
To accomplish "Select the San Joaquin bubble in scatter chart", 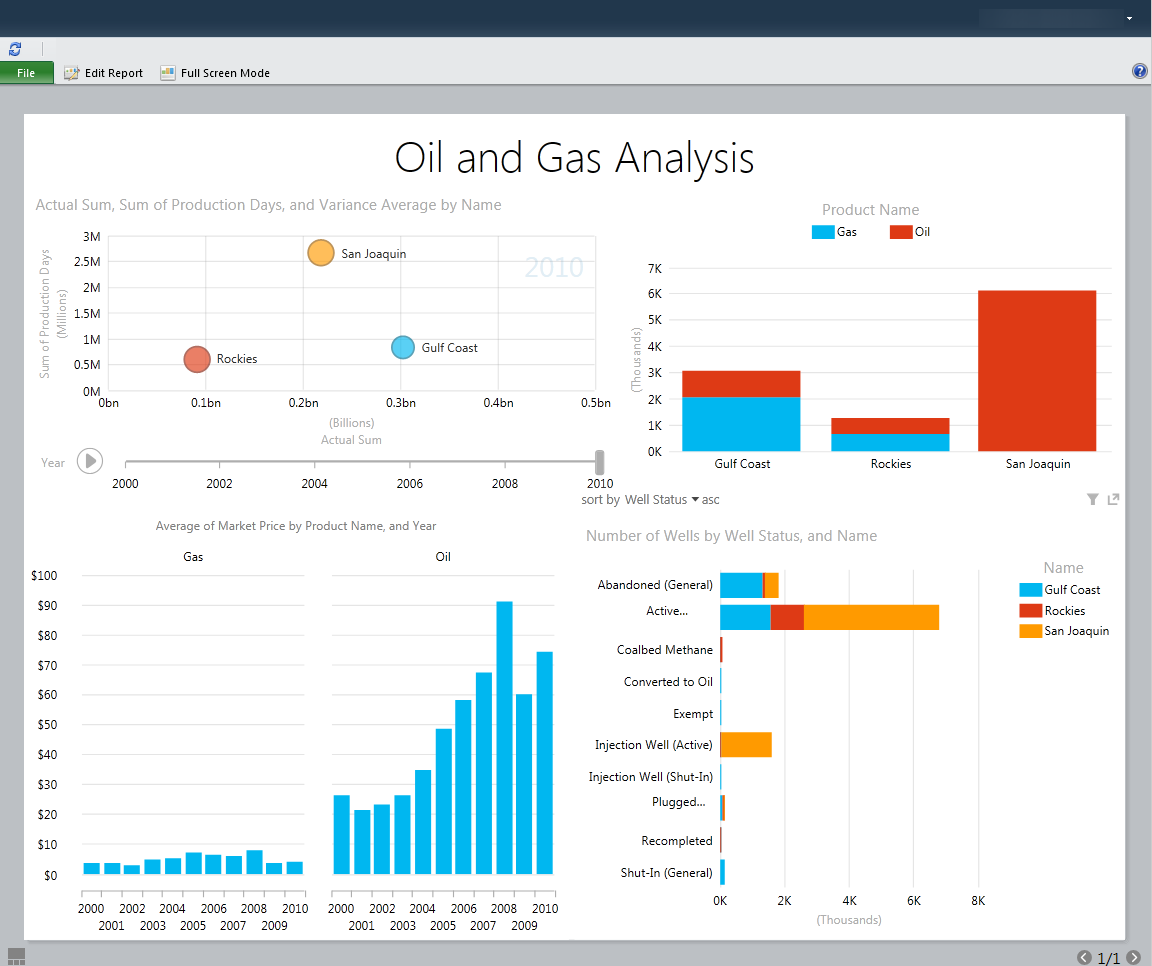I will [x=320, y=253].
